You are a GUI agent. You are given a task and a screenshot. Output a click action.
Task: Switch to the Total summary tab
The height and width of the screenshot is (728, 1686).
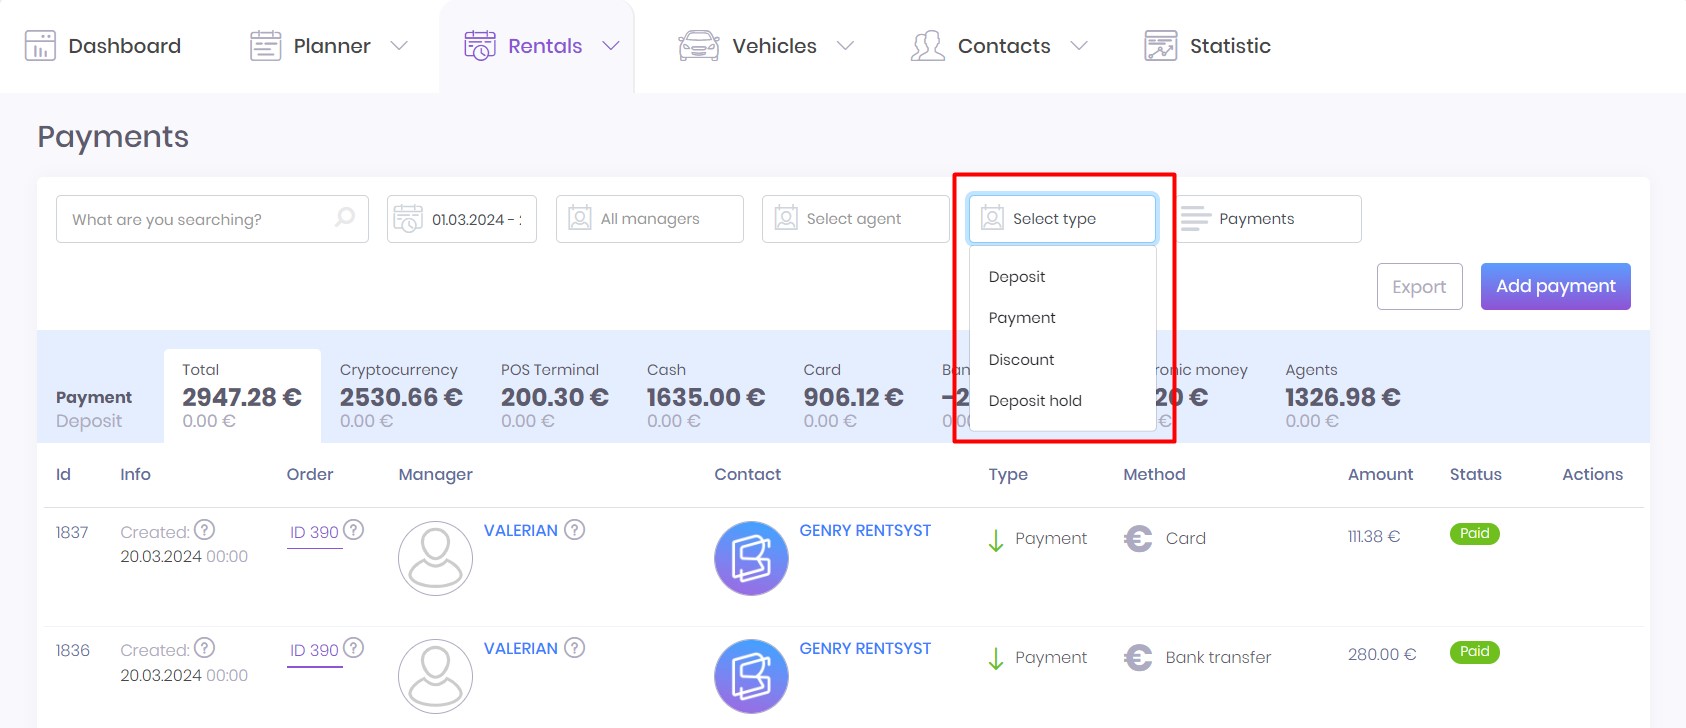click(x=242, y=396)
